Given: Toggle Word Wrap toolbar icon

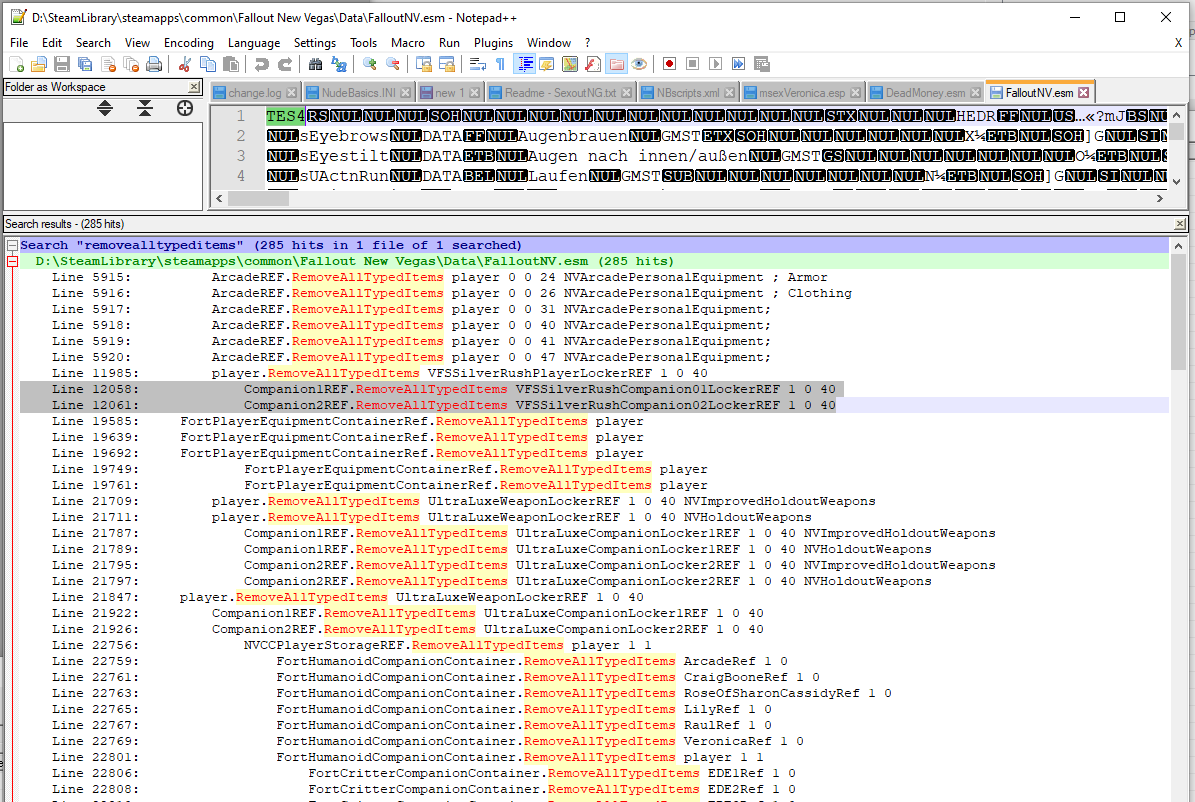Looking at the screenshot, I should click(x=478, y=64).
